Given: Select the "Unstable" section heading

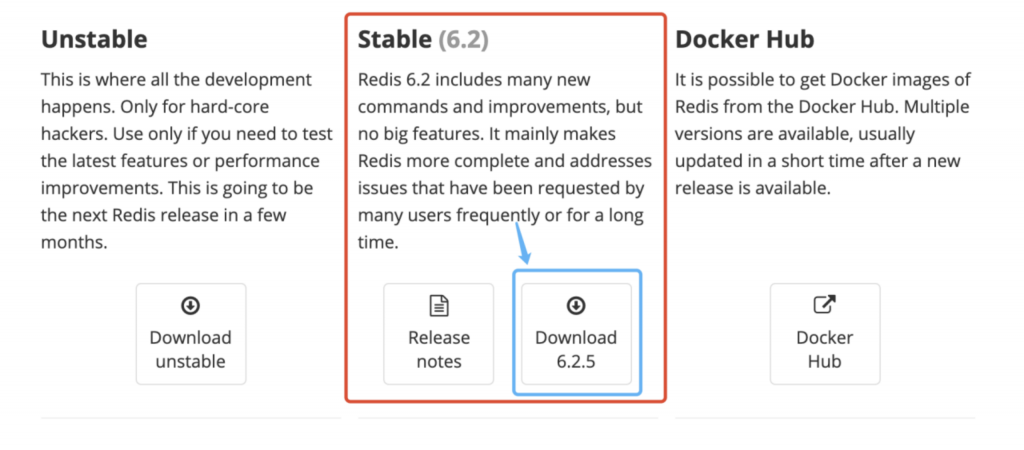Looking at the screenshot, I should [94, 40].
